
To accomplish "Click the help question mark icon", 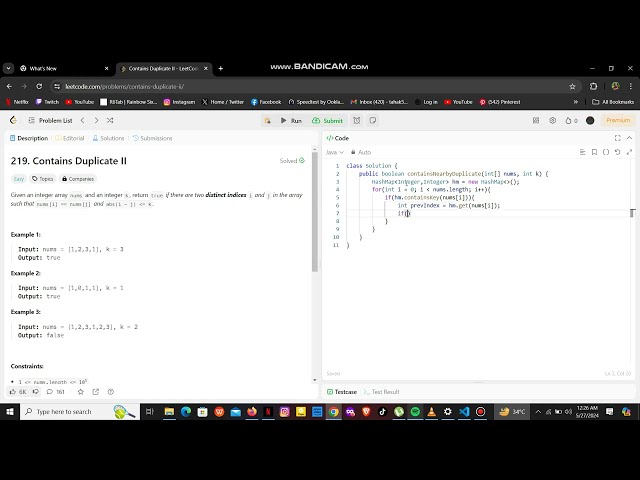I will point(111,392).
